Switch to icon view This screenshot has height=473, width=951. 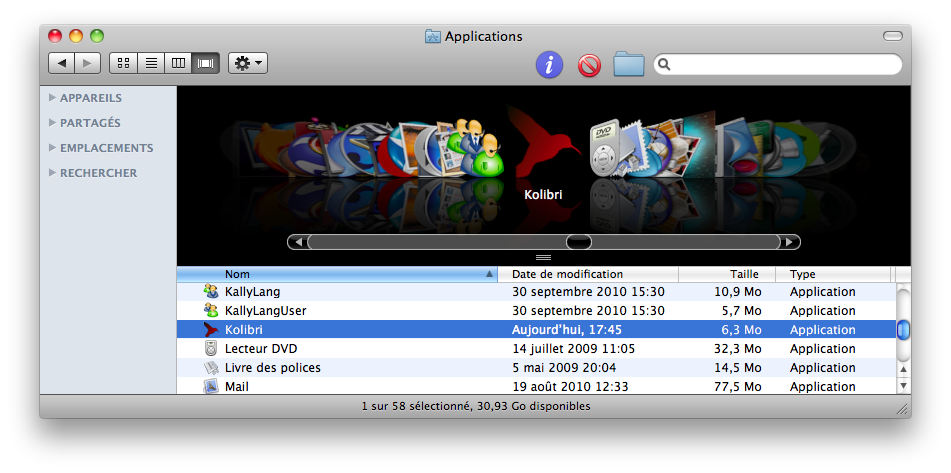click(x=123, y=63)
